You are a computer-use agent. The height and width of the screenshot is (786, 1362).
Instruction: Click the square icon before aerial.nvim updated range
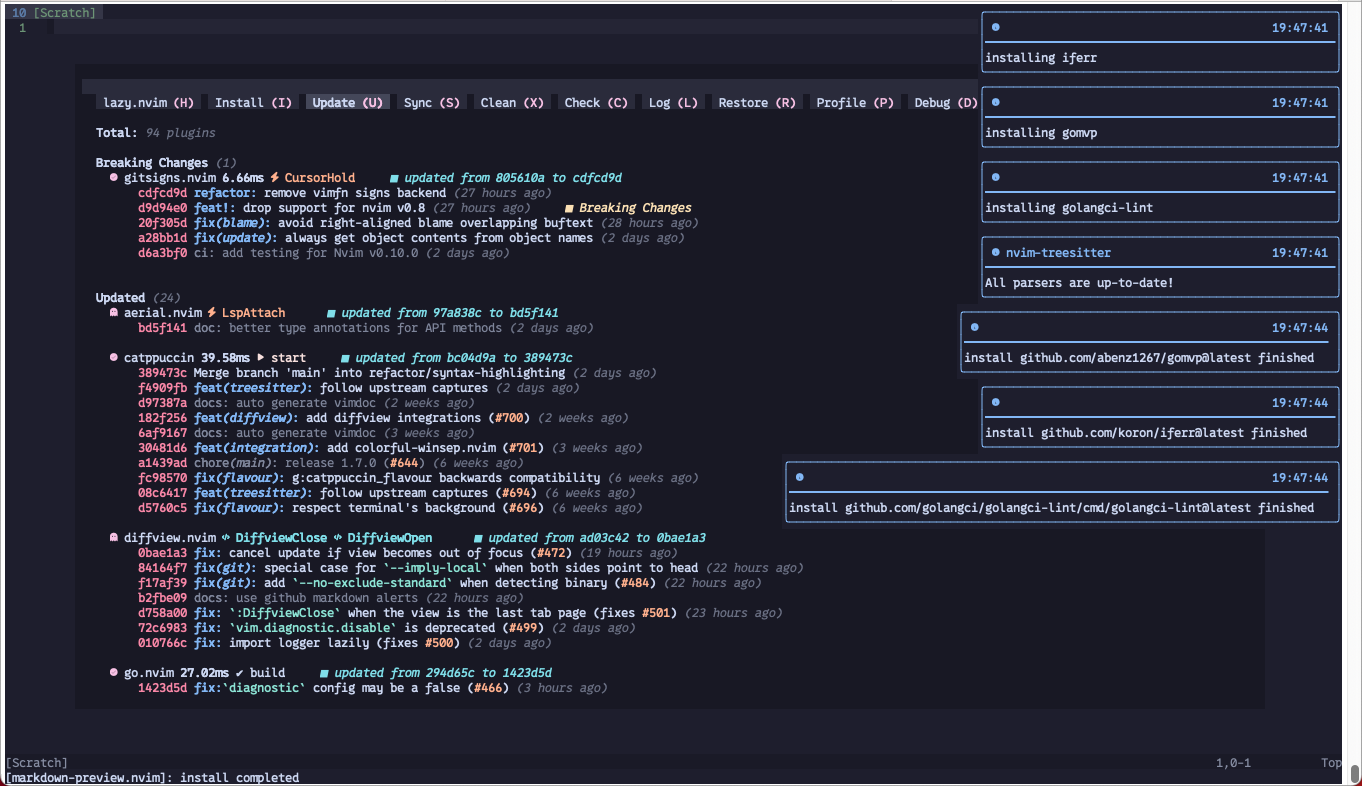331,313
